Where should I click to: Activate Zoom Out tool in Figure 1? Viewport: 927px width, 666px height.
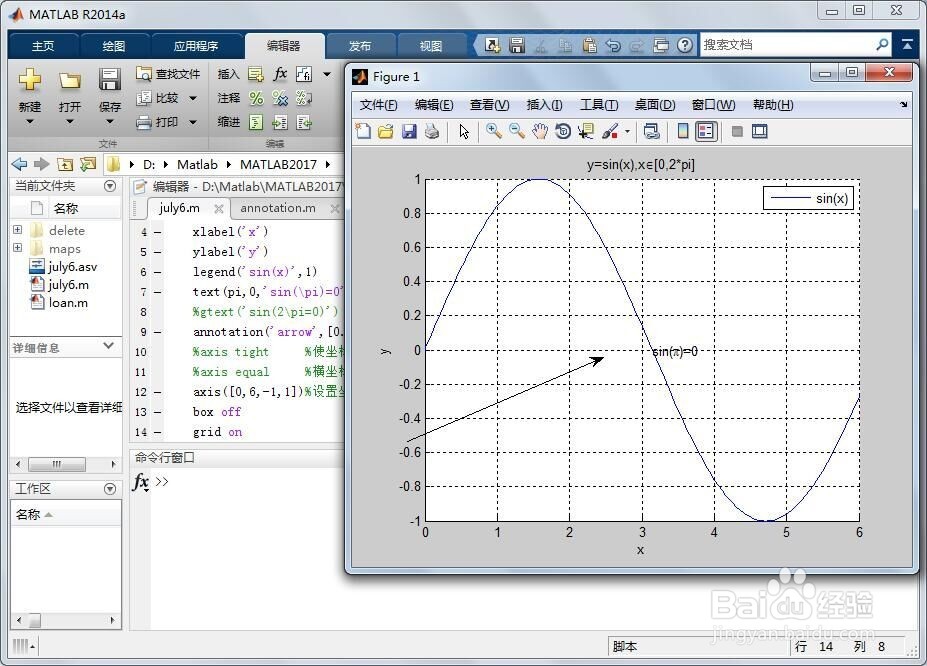(517, 131)
